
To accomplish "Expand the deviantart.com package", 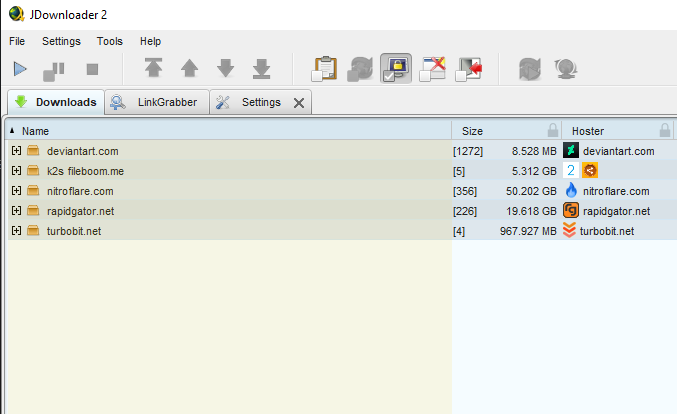I will tap(16, 150).
